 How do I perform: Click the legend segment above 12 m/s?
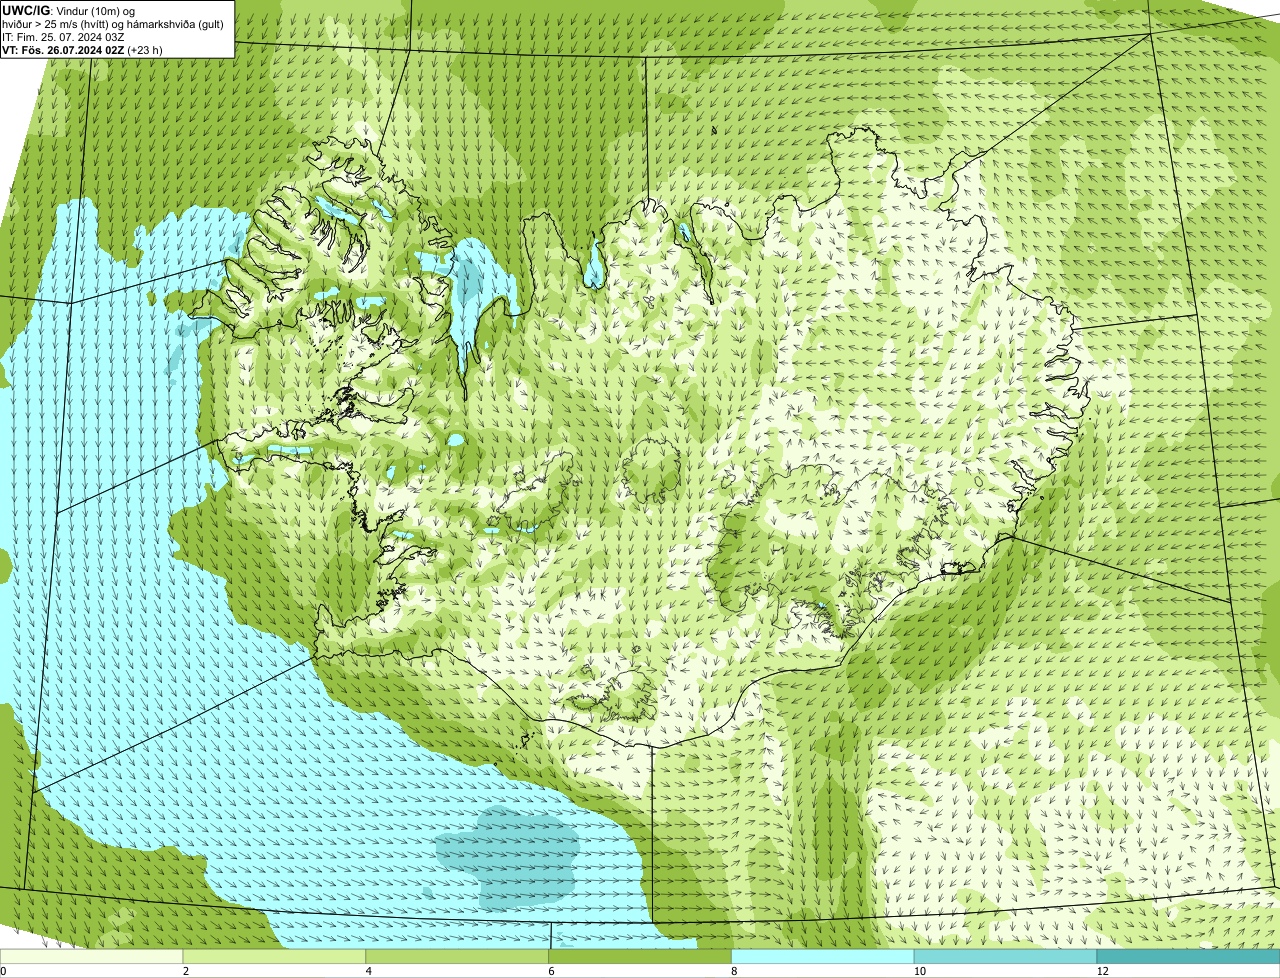point(1190,956)
